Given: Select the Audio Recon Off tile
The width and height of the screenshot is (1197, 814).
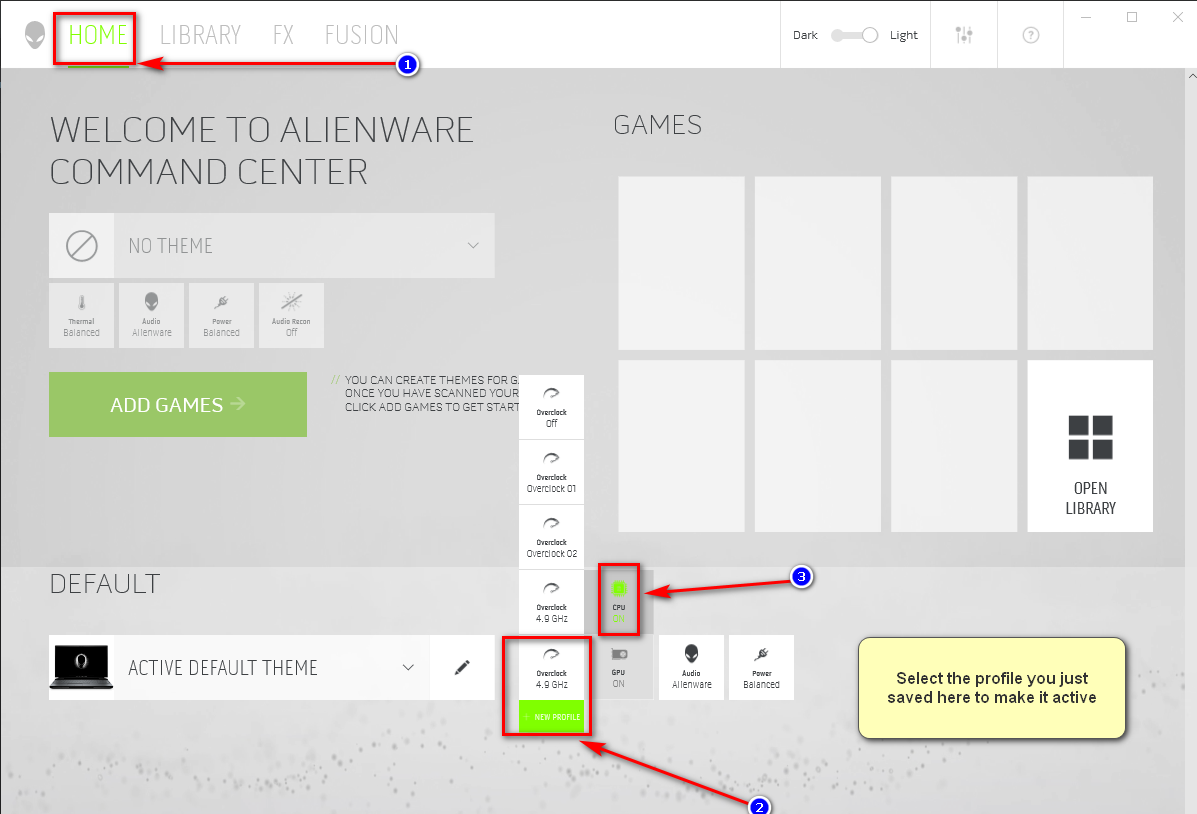Looking at the screenshot, I should click(291, 315).
